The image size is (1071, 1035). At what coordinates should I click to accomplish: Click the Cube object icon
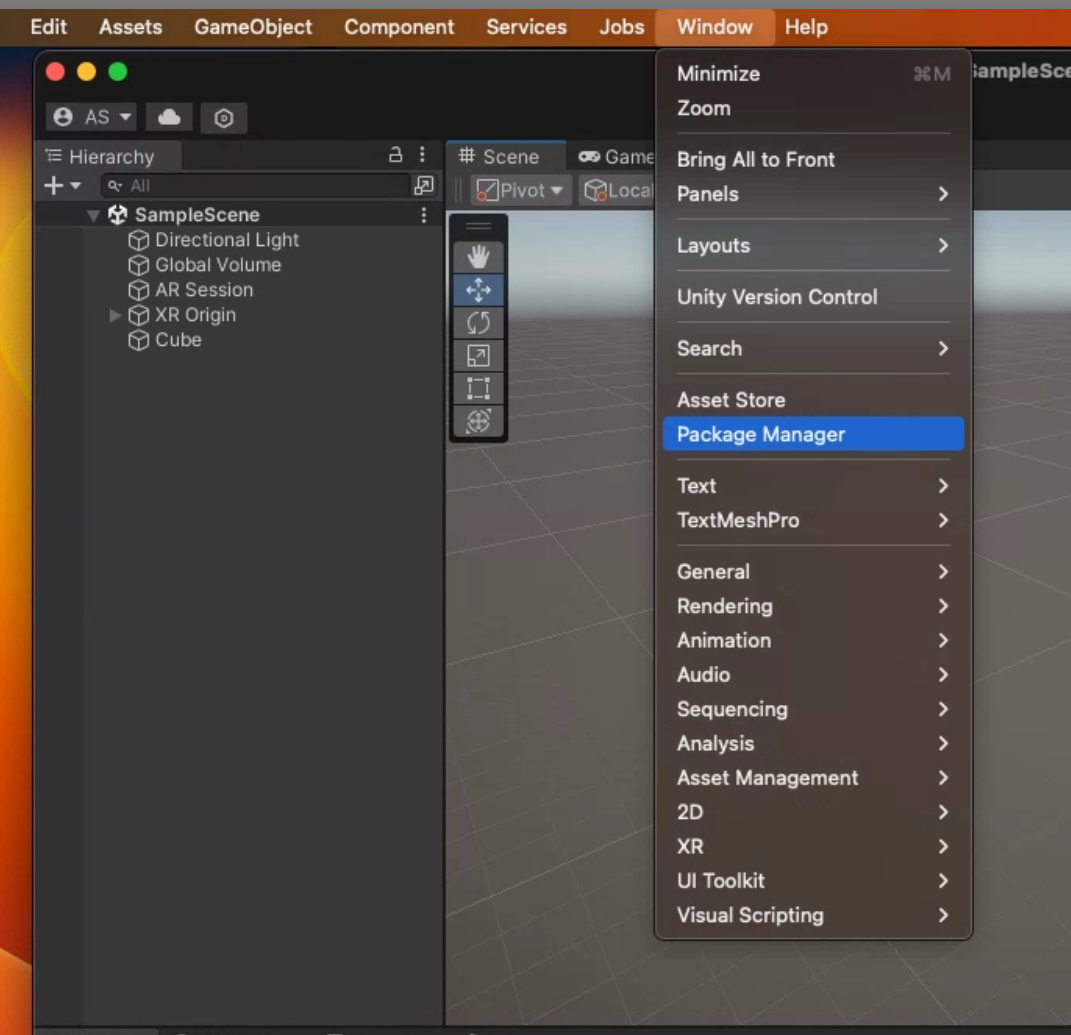[x=139, y=340]
